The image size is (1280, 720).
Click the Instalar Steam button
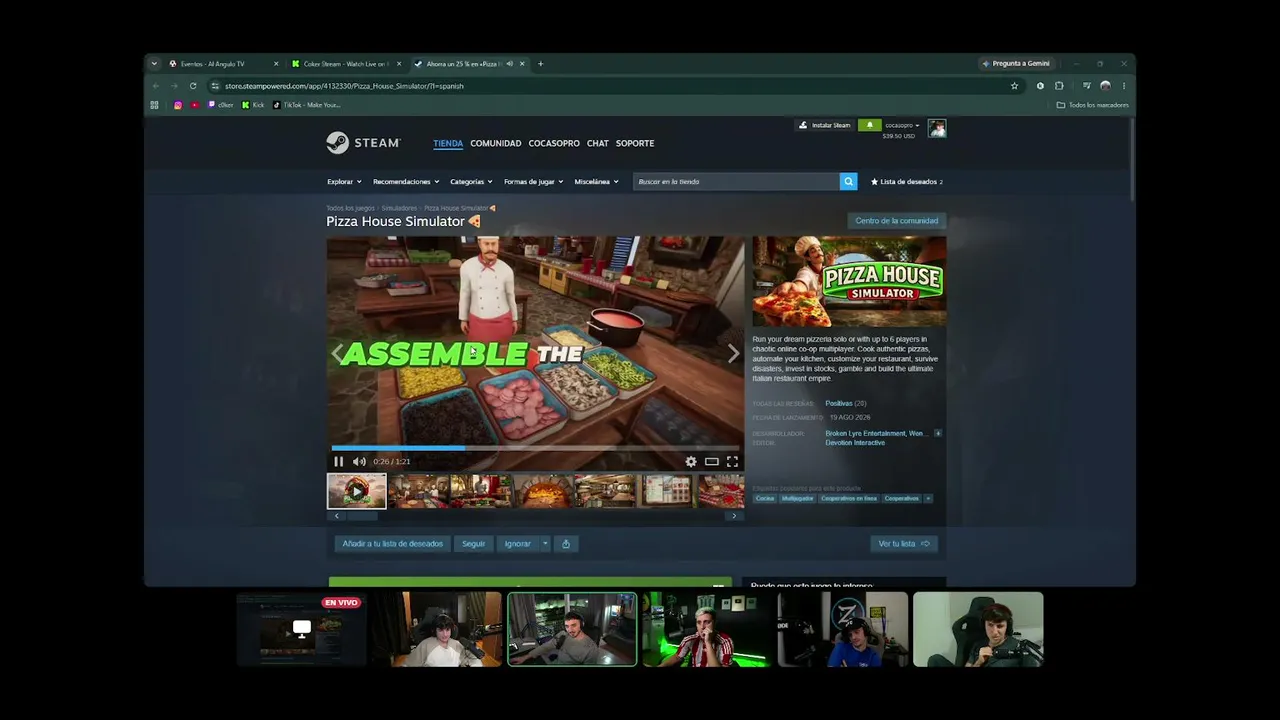coord(825,125)
